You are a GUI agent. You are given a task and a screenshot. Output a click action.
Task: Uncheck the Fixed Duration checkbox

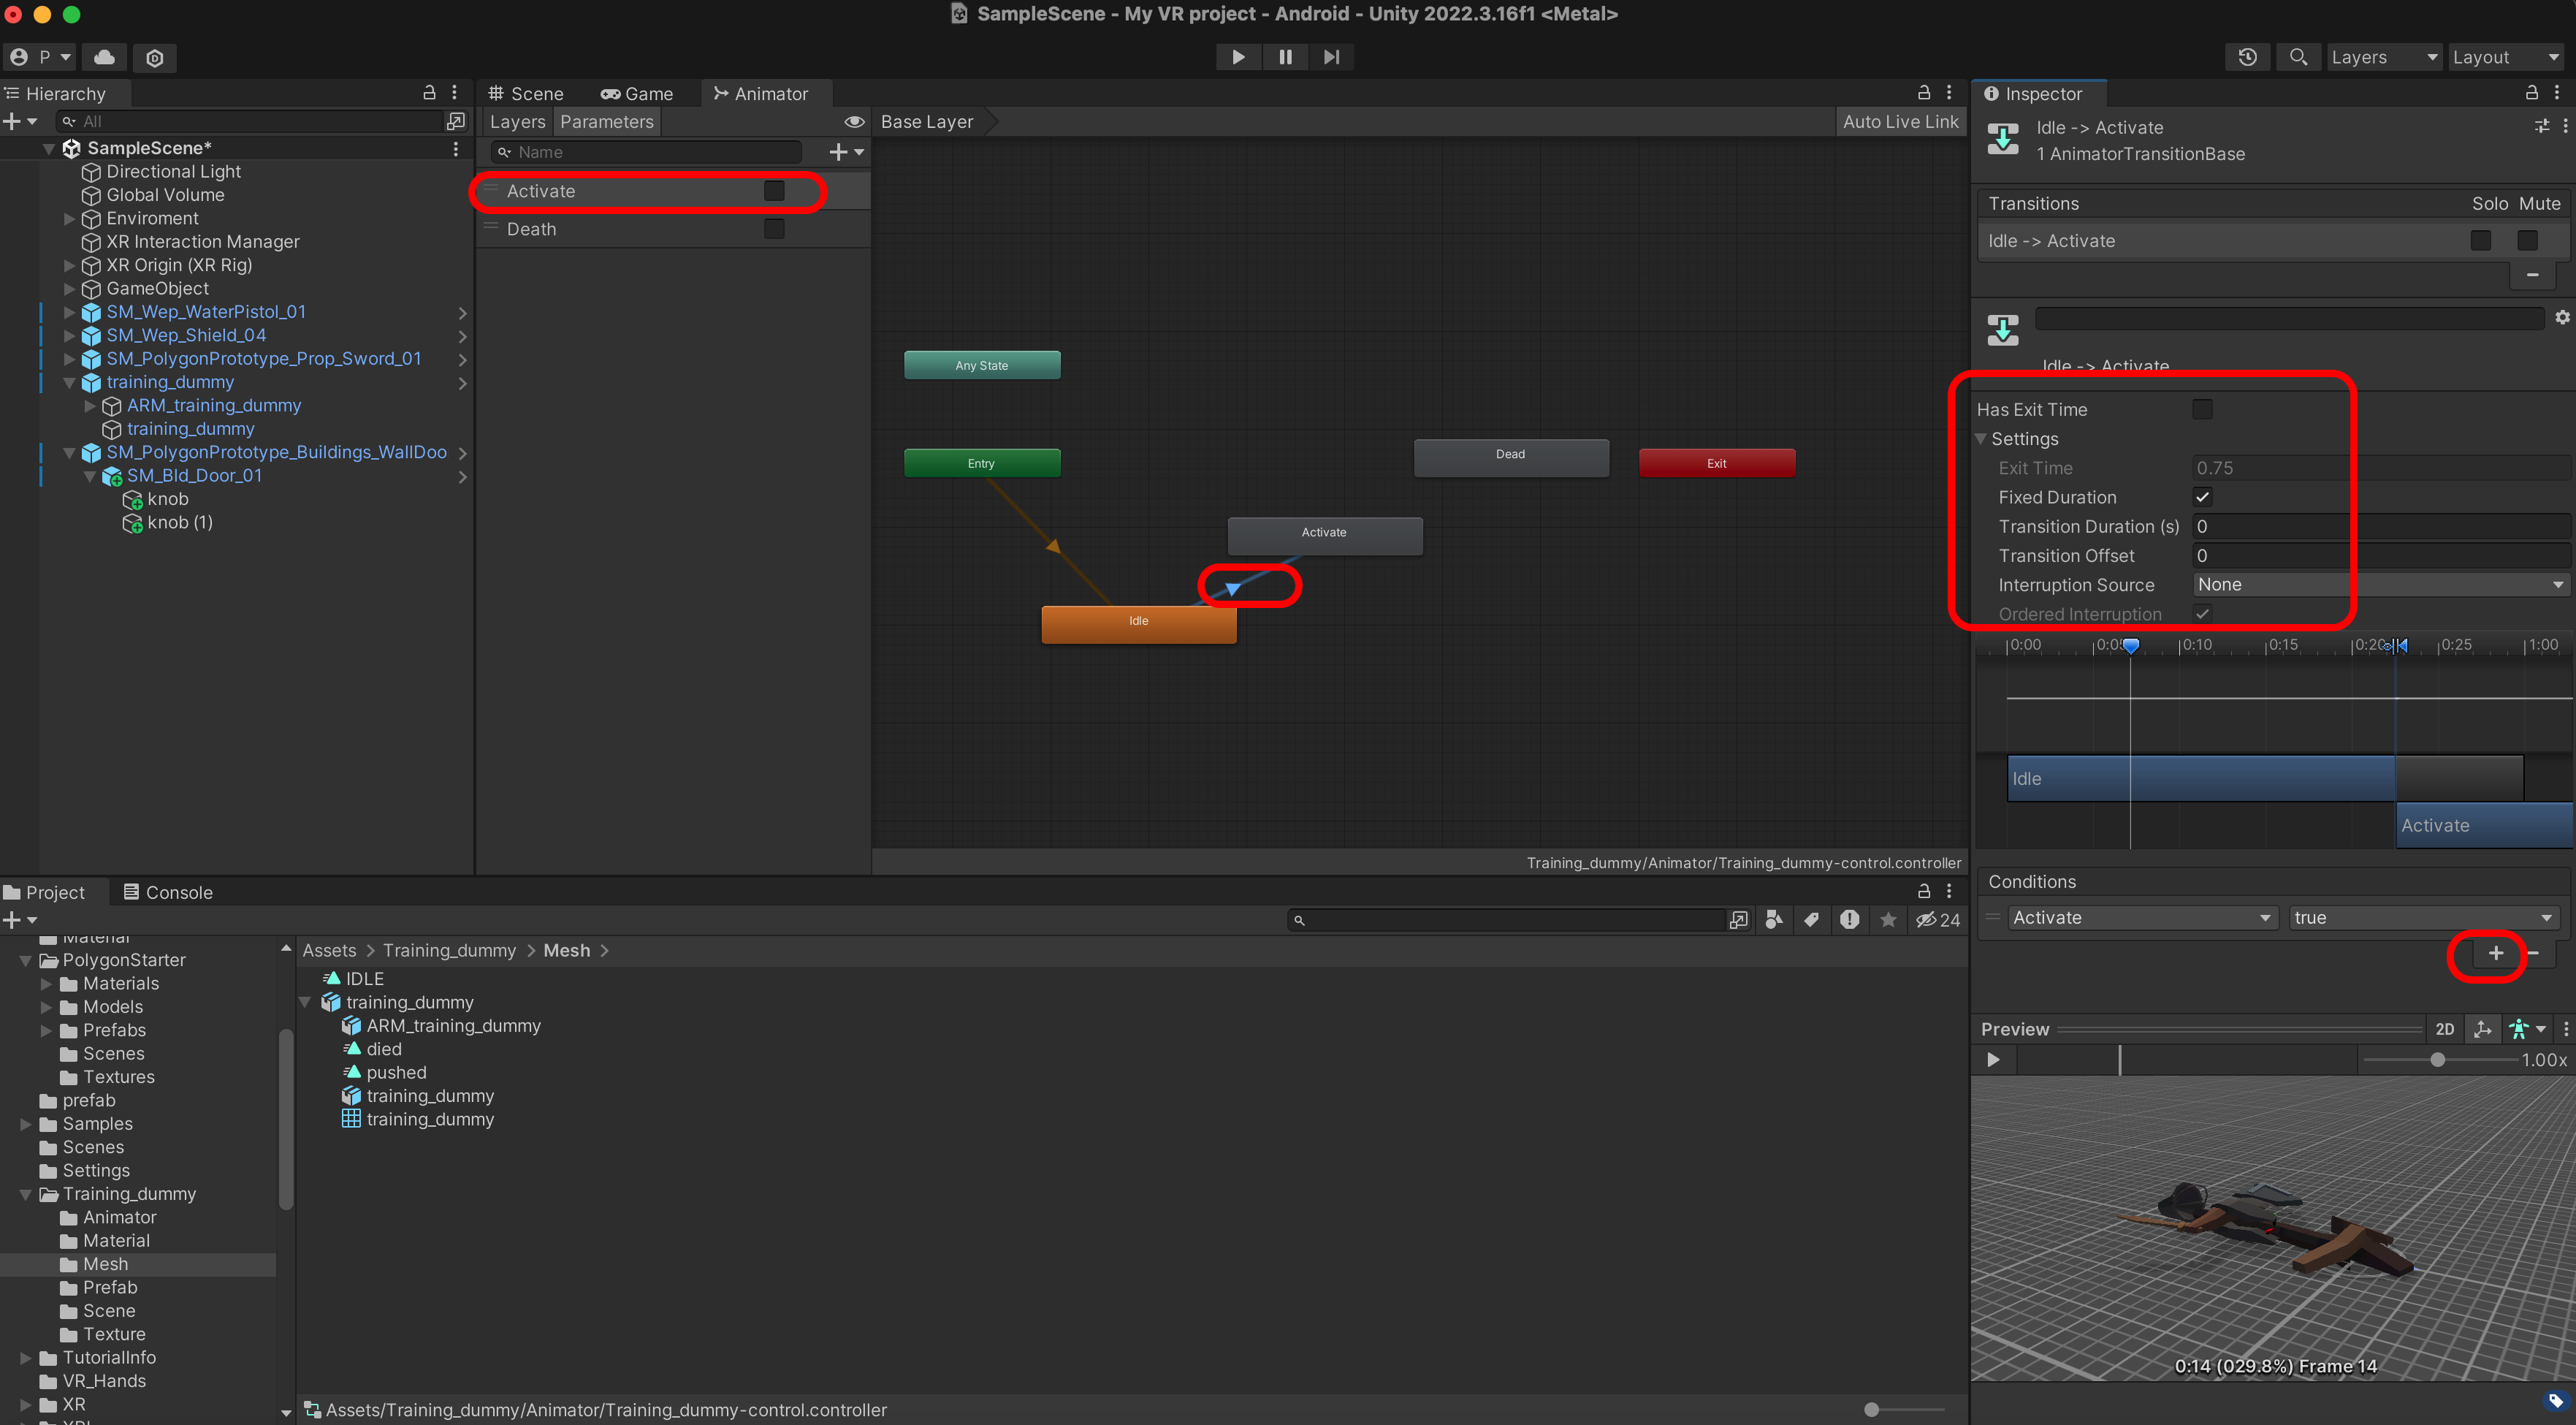pos(2202,497)
